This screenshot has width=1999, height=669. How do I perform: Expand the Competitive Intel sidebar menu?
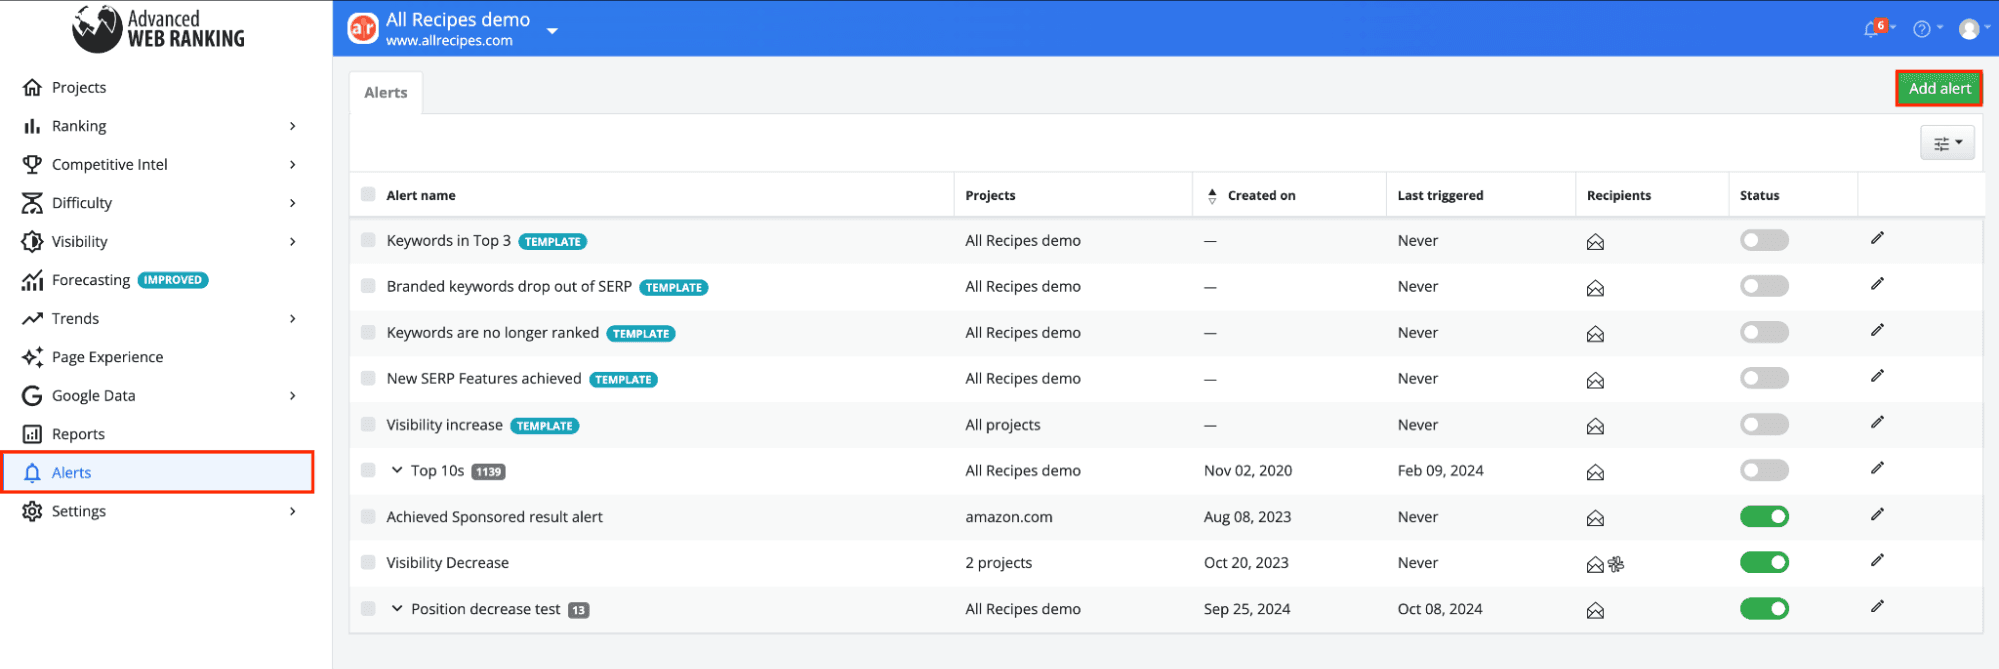(292, 164)
